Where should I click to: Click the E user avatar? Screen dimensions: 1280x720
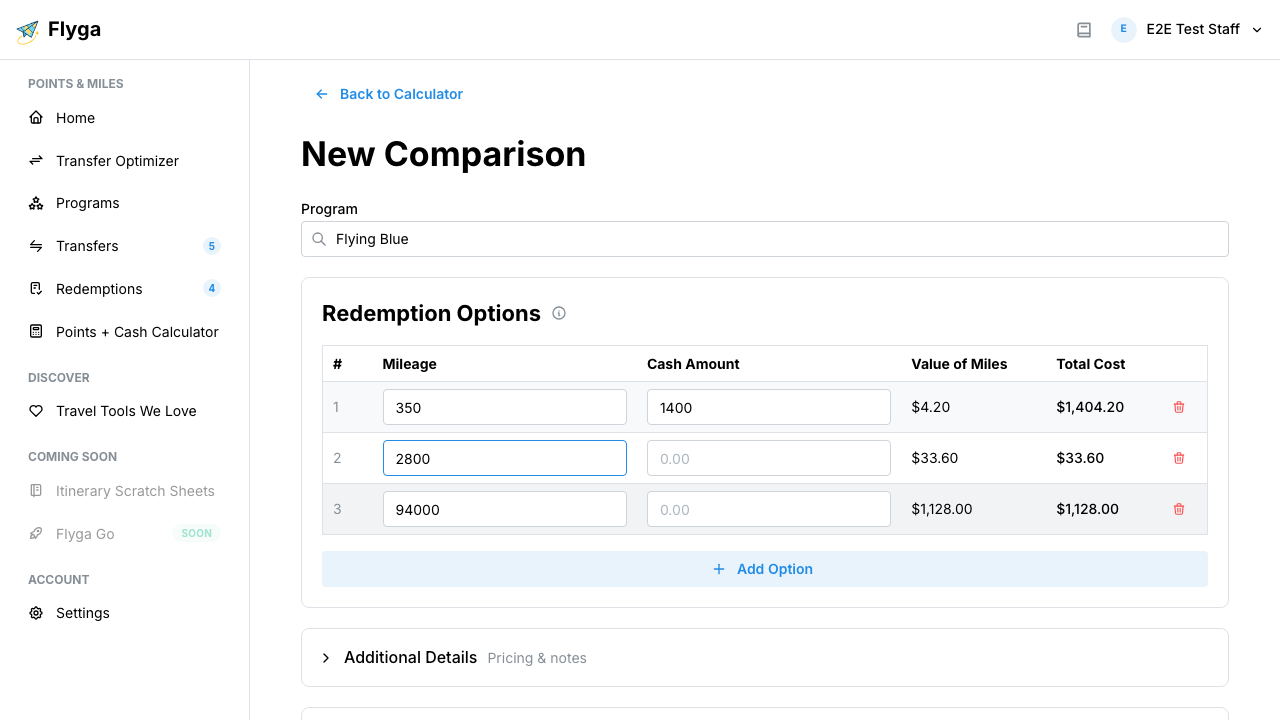(1124, 29)
